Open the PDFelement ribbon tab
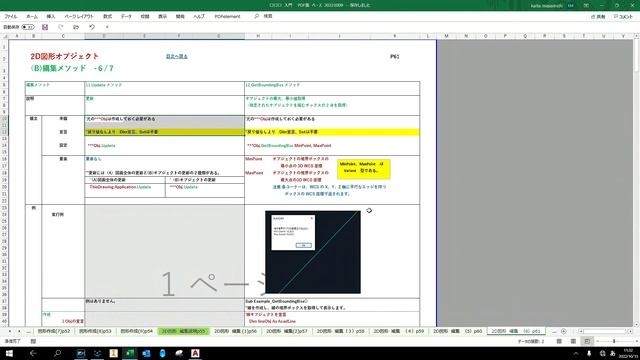640x360 pixels. coord(227,16)
